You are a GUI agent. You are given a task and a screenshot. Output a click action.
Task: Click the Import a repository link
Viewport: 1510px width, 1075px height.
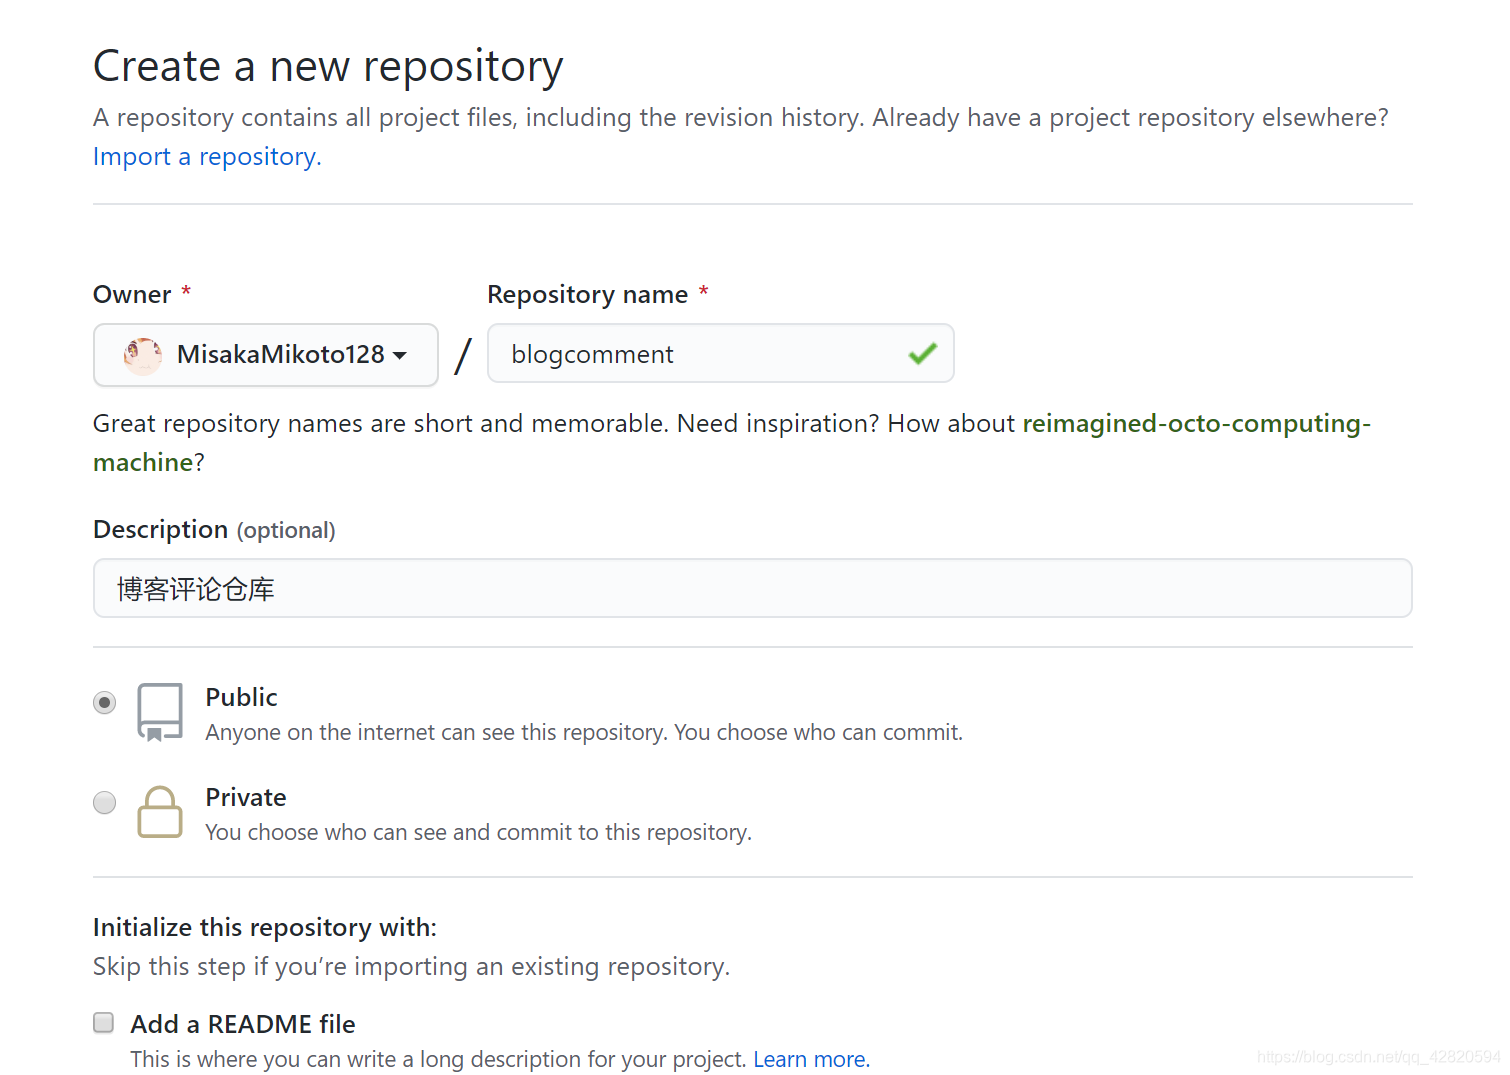(207, 157)
